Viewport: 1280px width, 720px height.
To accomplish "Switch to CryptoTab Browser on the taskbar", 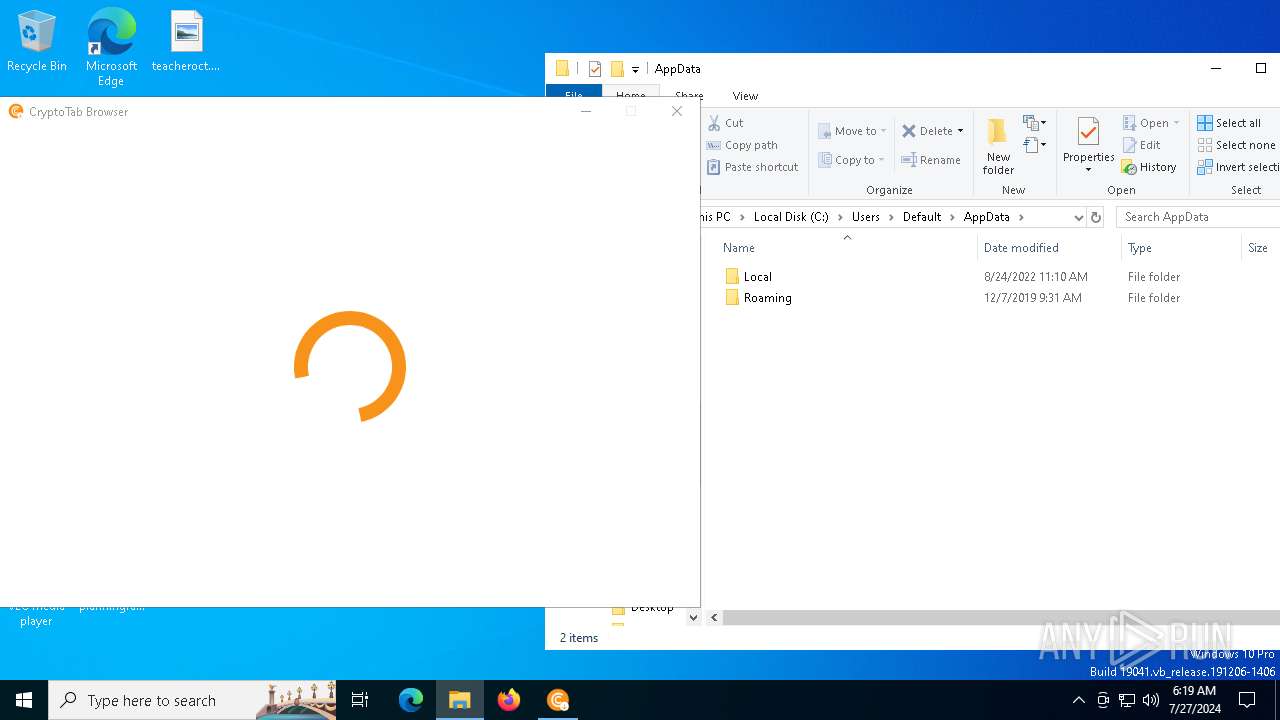I will point(558,700).
